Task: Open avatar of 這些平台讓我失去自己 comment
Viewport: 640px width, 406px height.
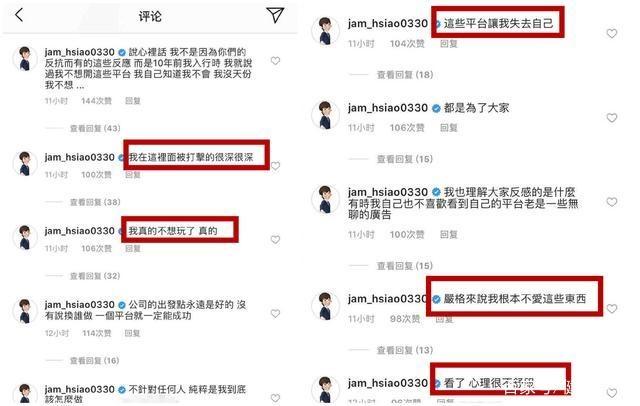Action: [325, 31]
